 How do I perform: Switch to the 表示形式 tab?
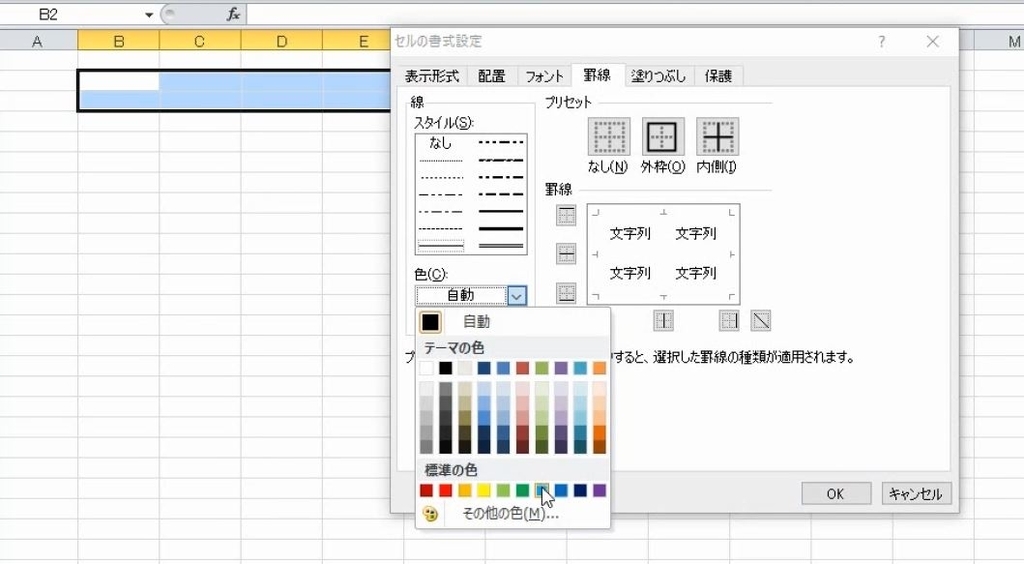click(x=432, y=76)
